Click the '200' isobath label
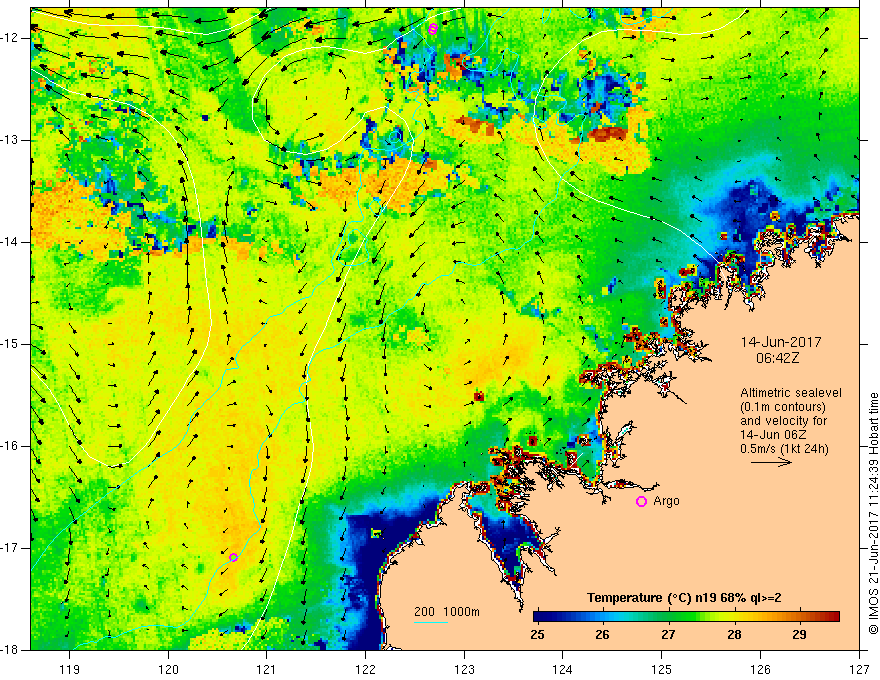Viewport: 880px width, 680px height. click(424, 612)
